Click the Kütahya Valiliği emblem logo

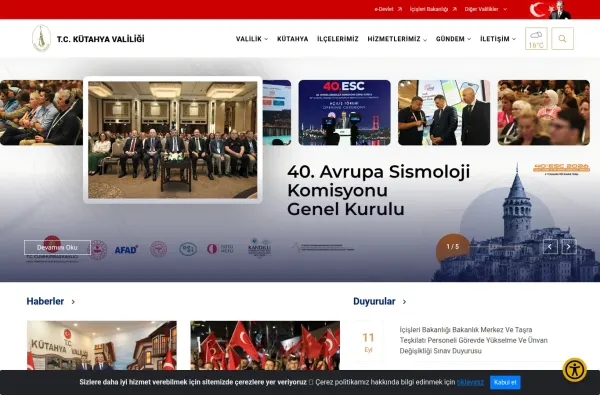tap(41, 38)
